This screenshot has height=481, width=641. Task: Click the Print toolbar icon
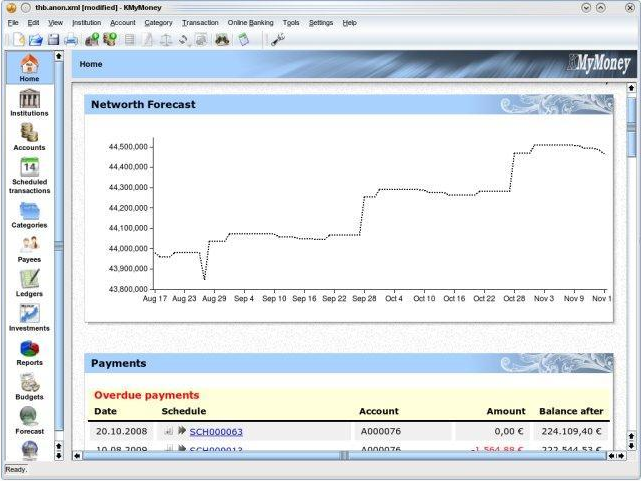tap(71, 40)
